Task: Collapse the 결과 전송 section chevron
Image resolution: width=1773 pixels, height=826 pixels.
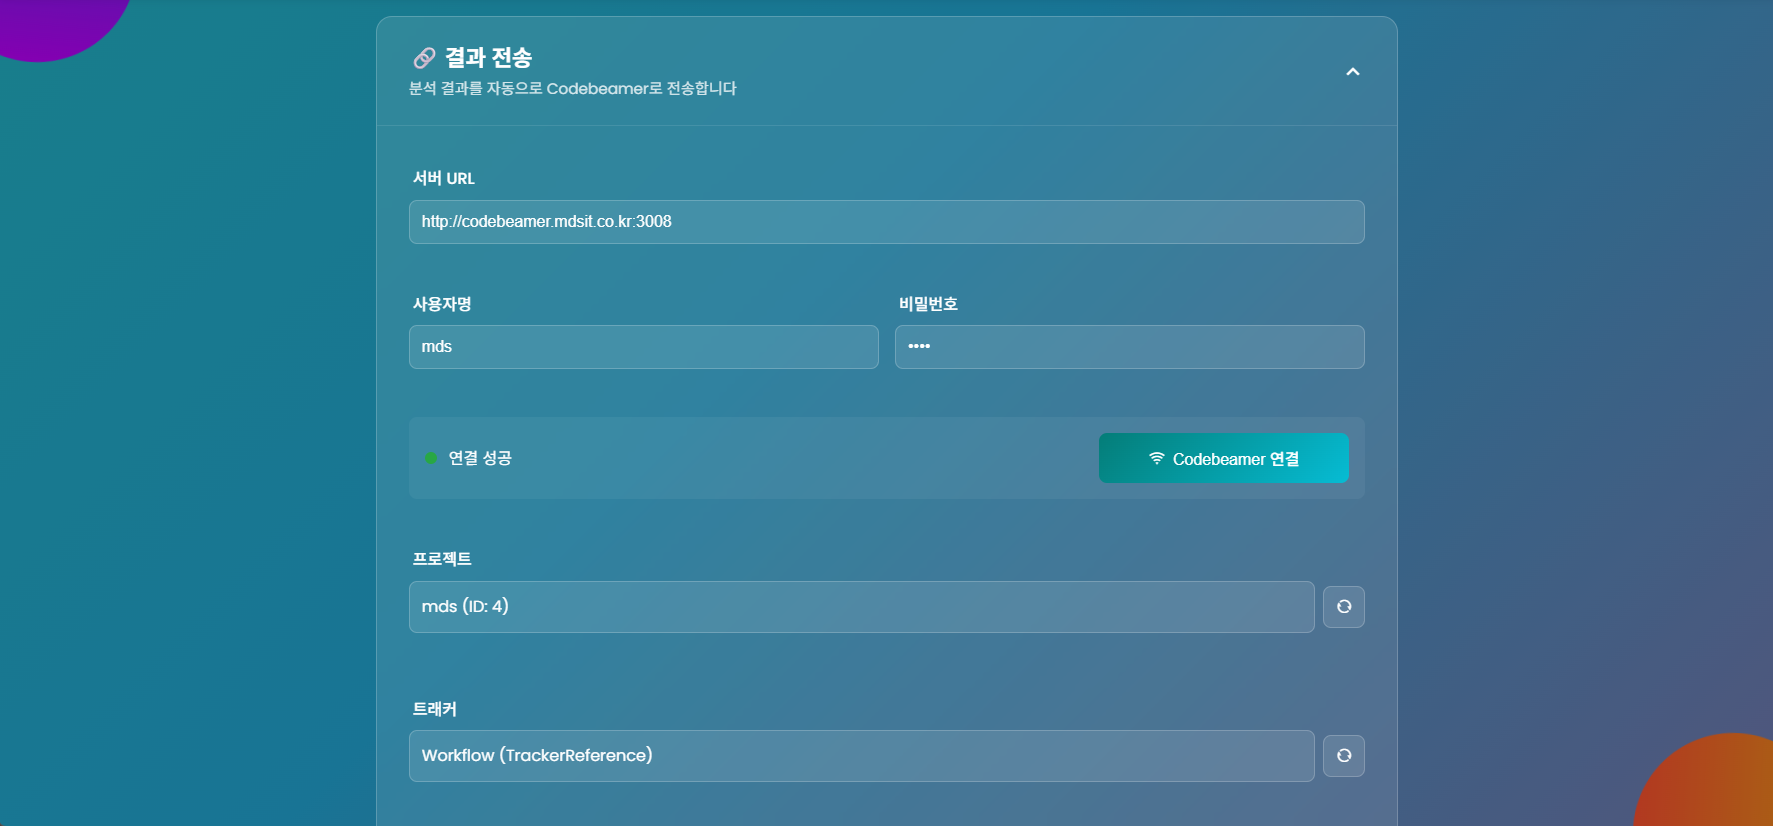Action: pos(1352,72)
